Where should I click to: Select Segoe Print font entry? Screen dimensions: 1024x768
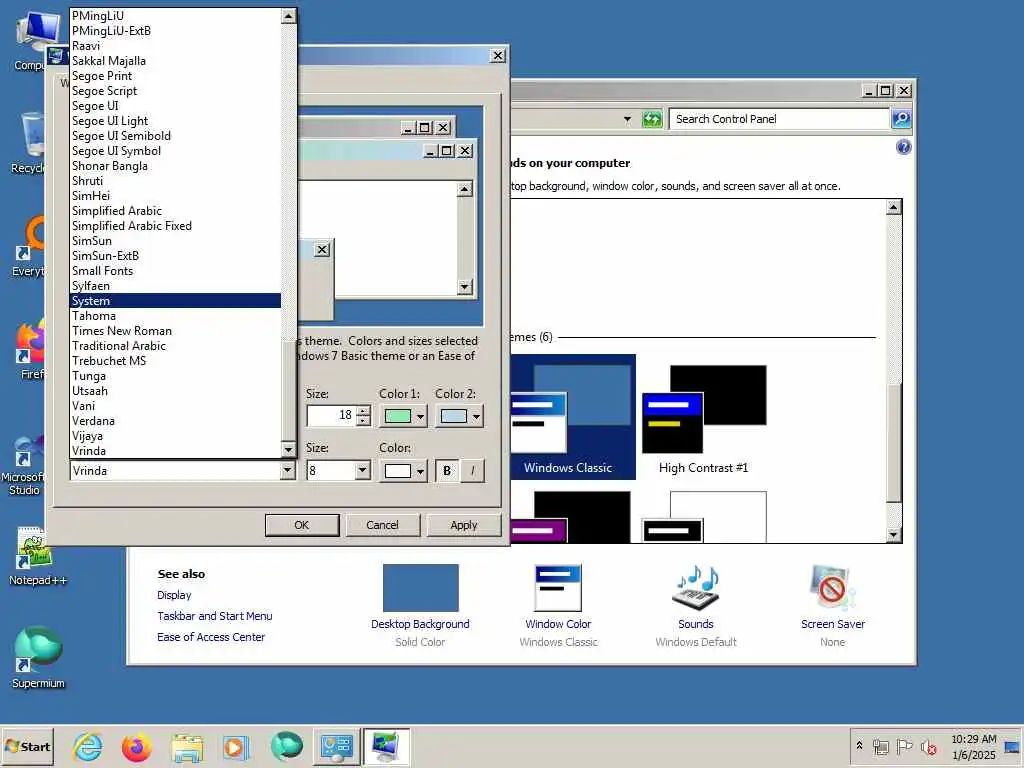tap(175, 76)
